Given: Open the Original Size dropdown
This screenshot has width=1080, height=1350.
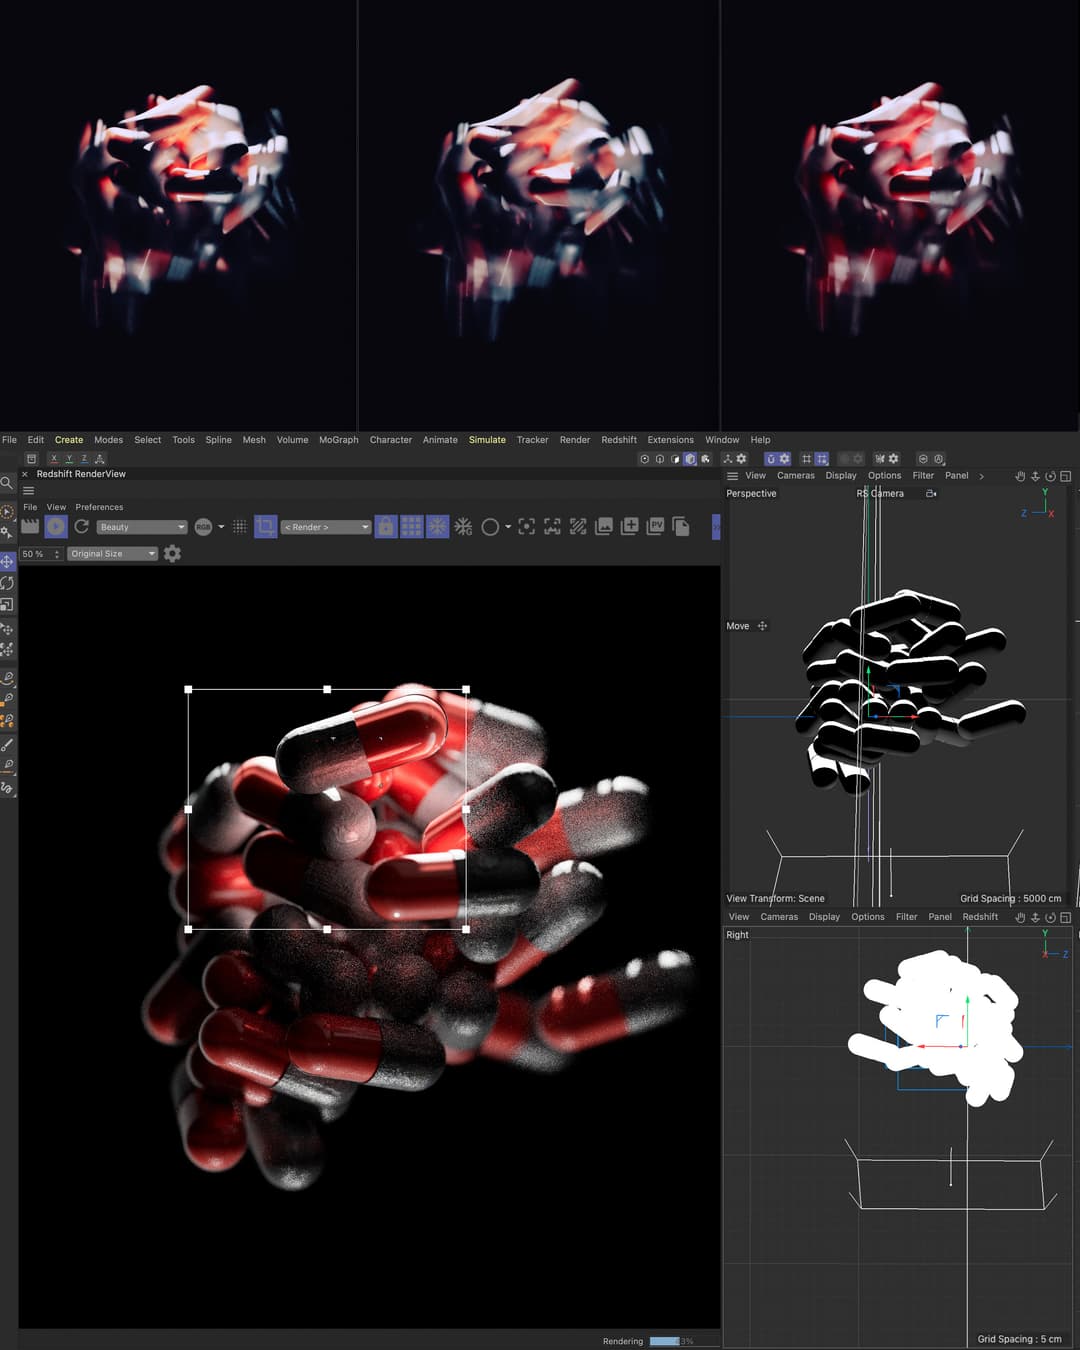Looking at the screenshot, I should pos(113,554).
